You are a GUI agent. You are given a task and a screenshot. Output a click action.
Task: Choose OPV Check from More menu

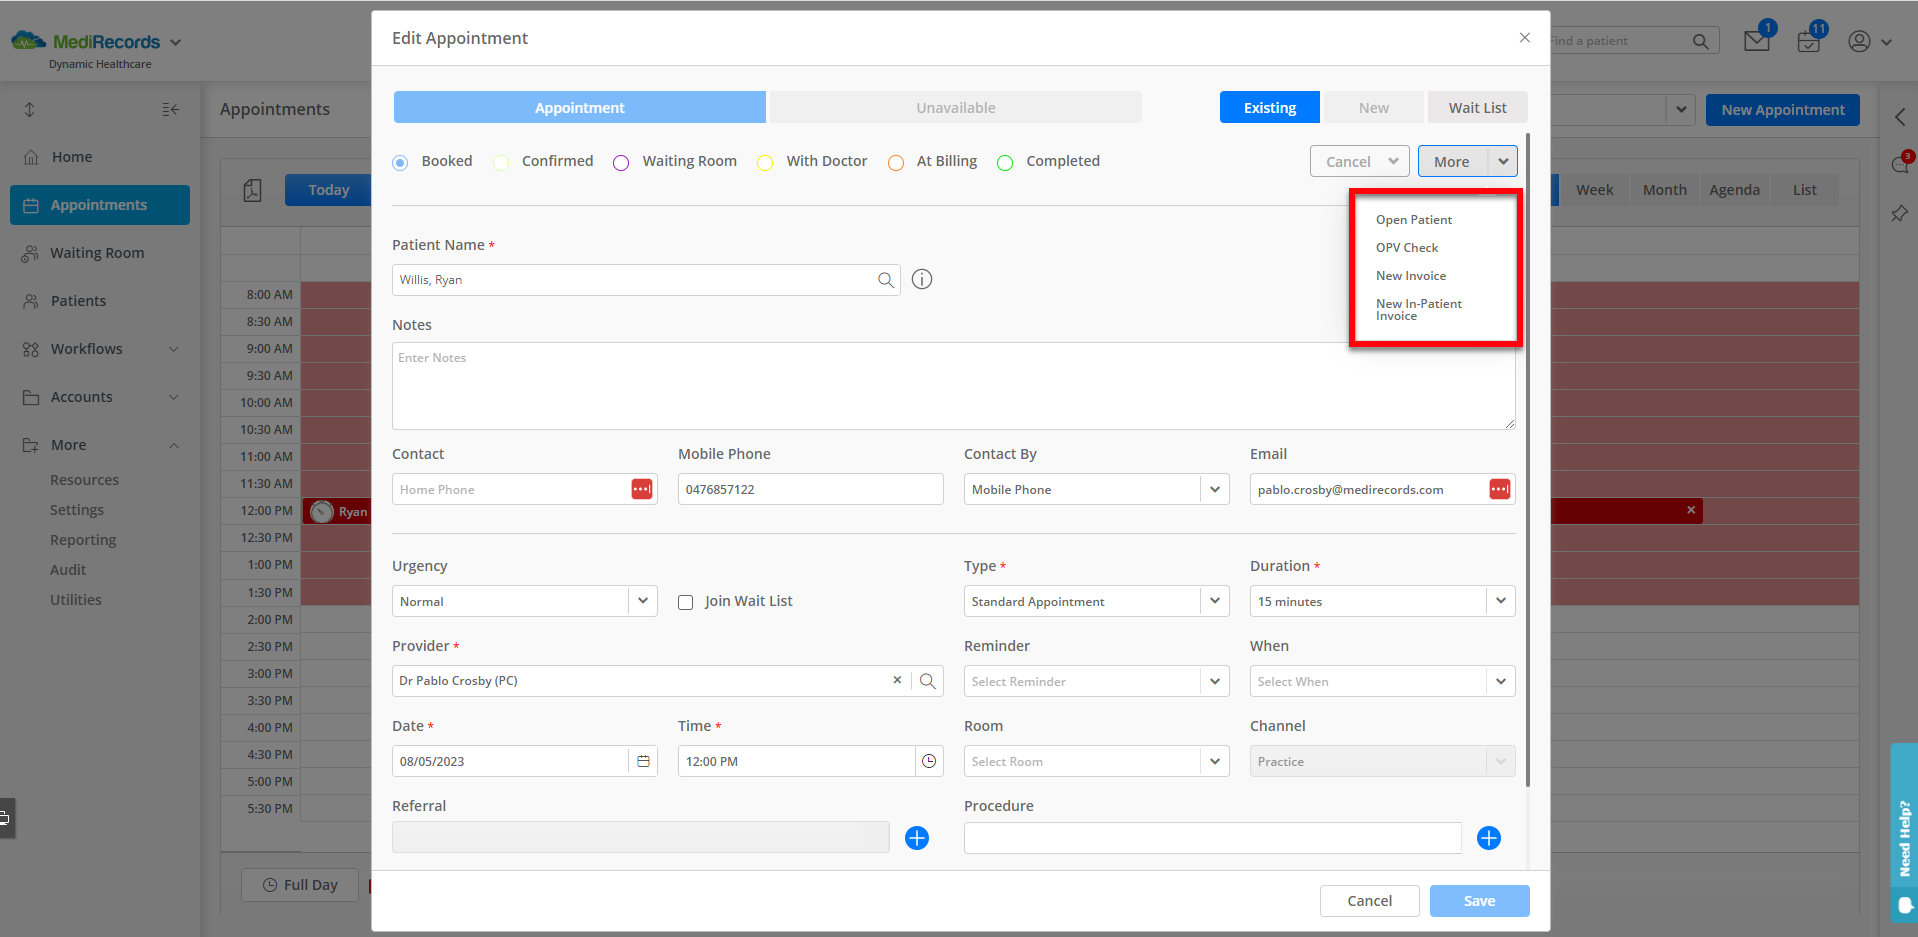[x=1407, y=248]
